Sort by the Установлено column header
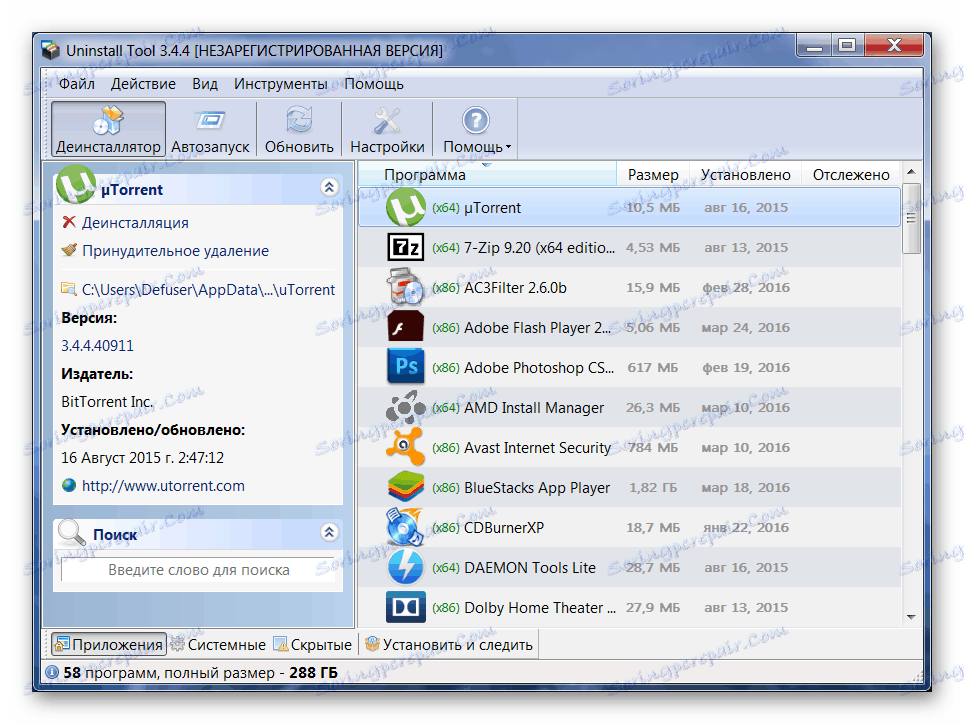 [745, 175]
